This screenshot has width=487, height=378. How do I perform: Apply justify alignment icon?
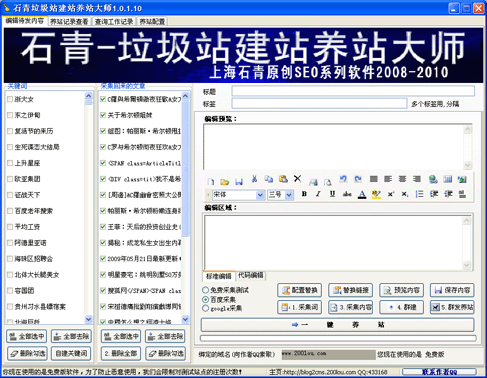point(374,179)
